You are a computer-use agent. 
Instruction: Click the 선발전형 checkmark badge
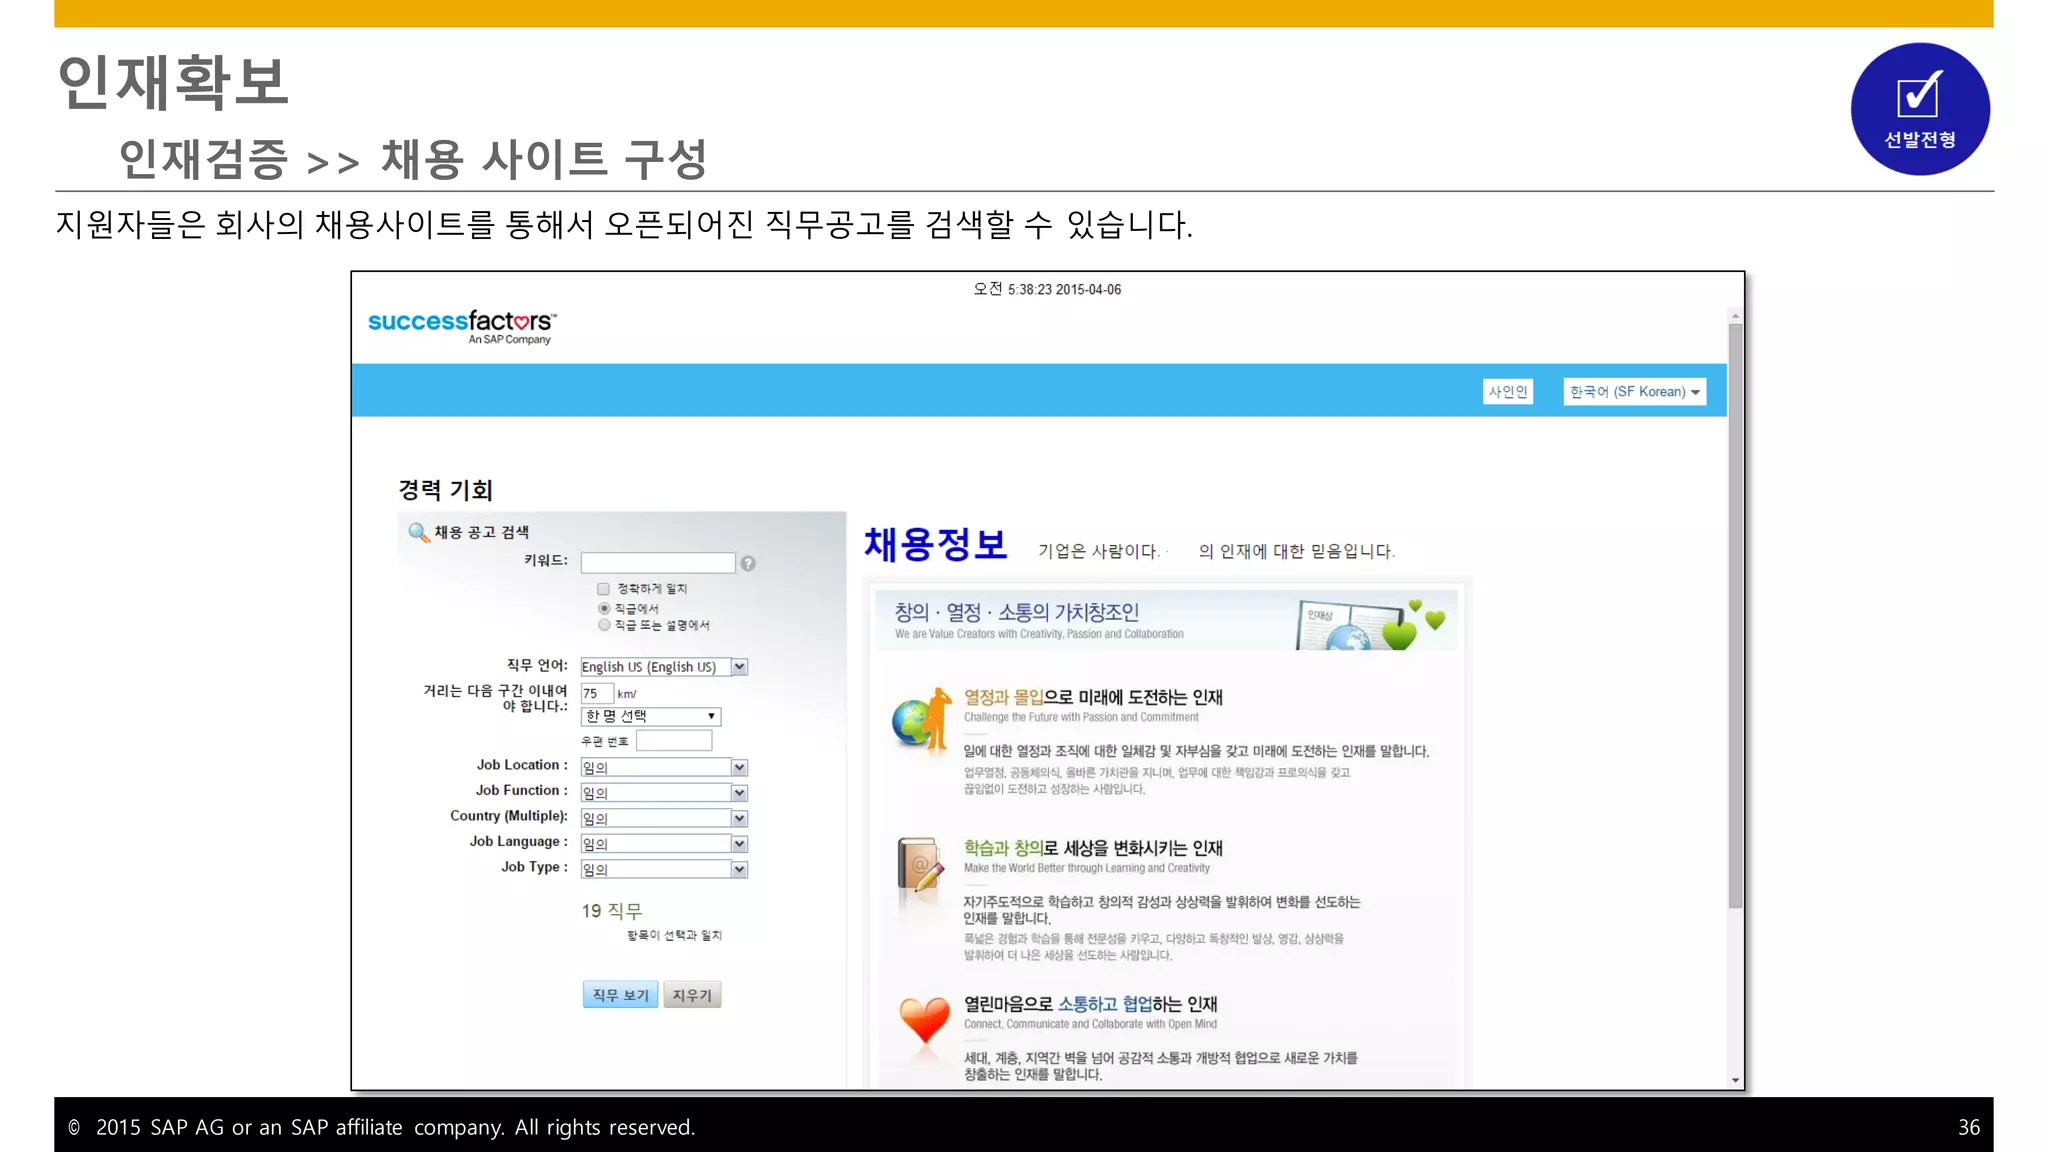pyautogui.click(x=1920, y=109)
